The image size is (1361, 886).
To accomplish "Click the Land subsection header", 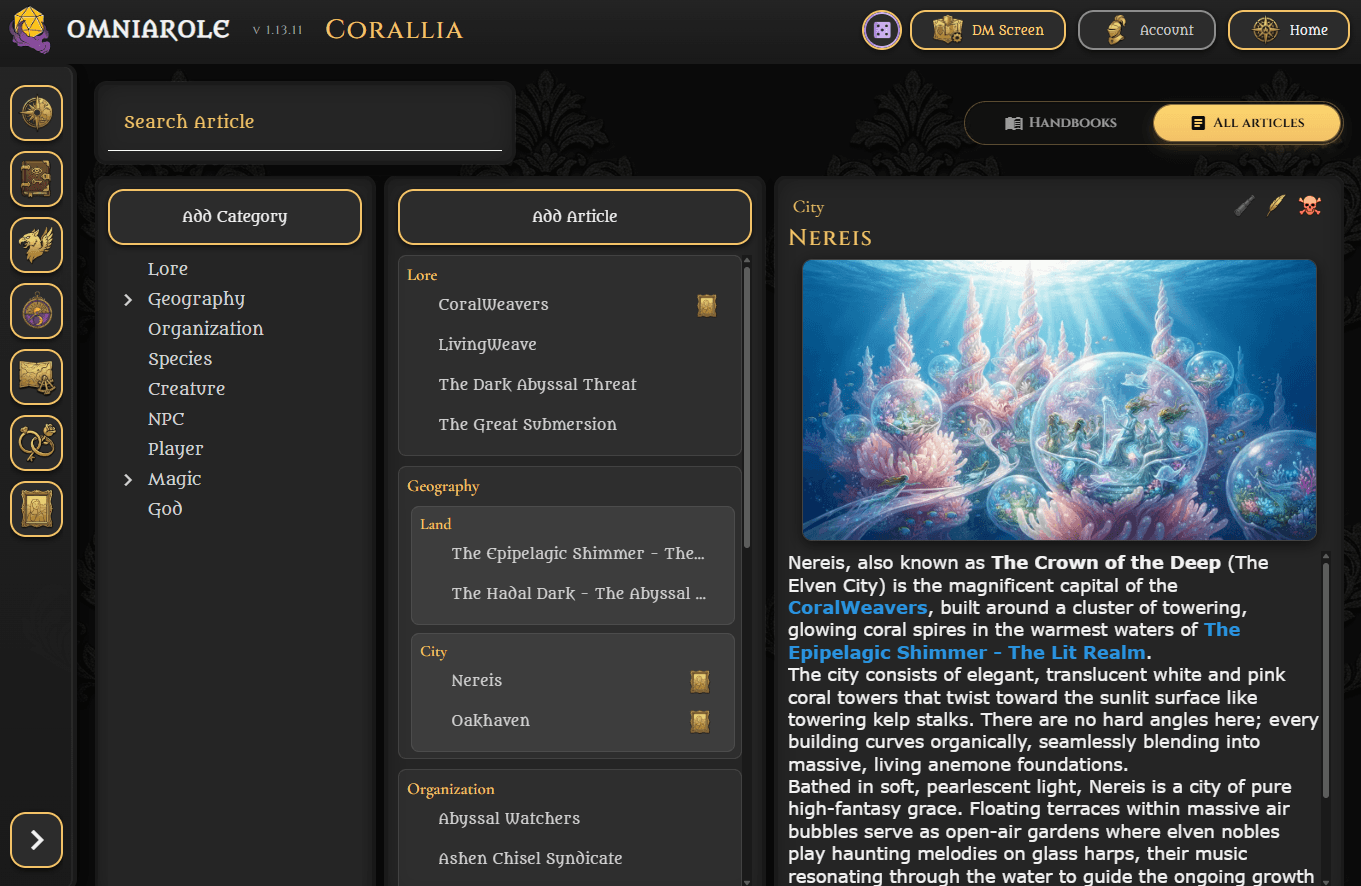I will [435, 524].
